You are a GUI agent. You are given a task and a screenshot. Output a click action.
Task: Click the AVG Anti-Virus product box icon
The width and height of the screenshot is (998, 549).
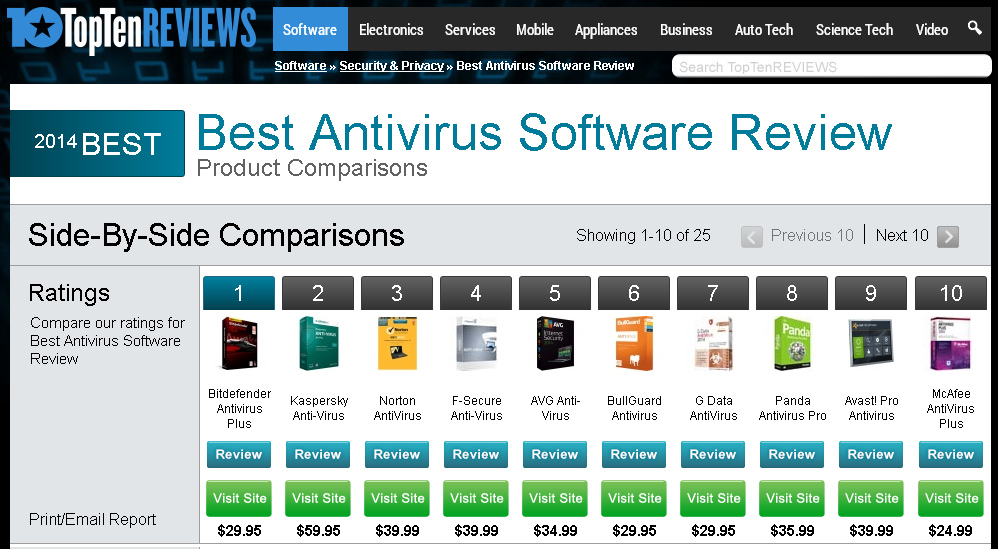point(555,345)
